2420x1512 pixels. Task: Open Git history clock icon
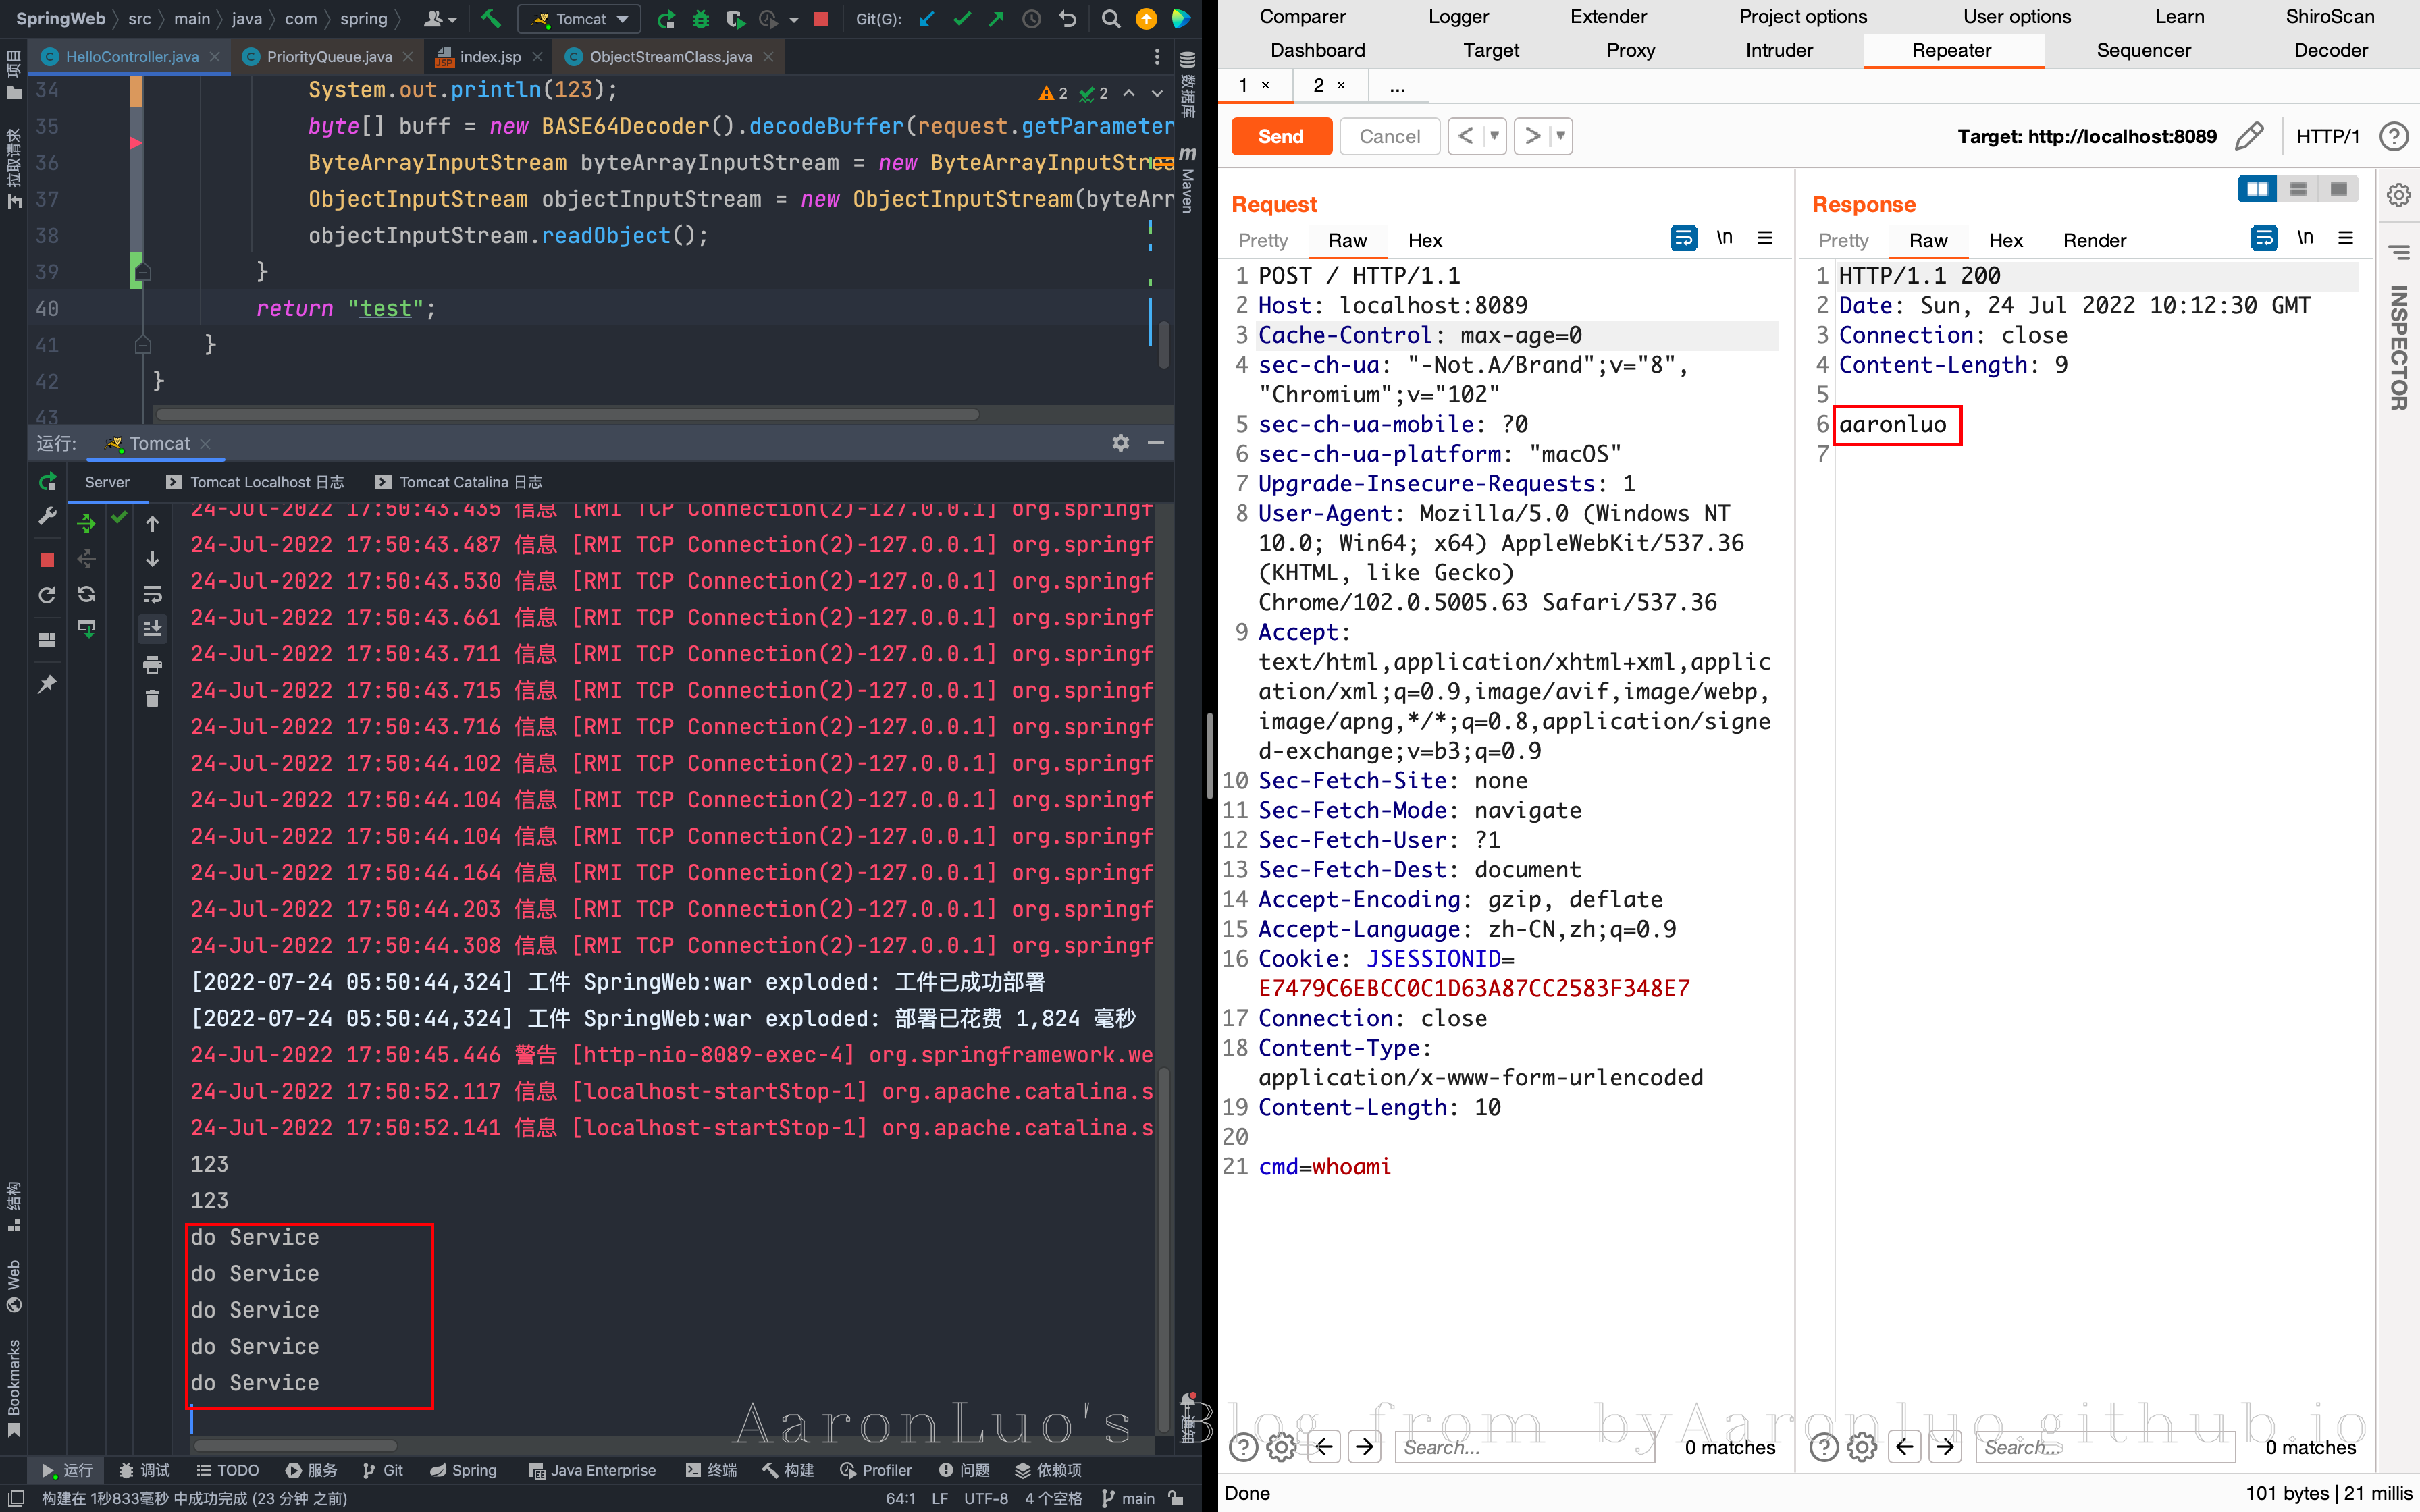click(1031, 19)
